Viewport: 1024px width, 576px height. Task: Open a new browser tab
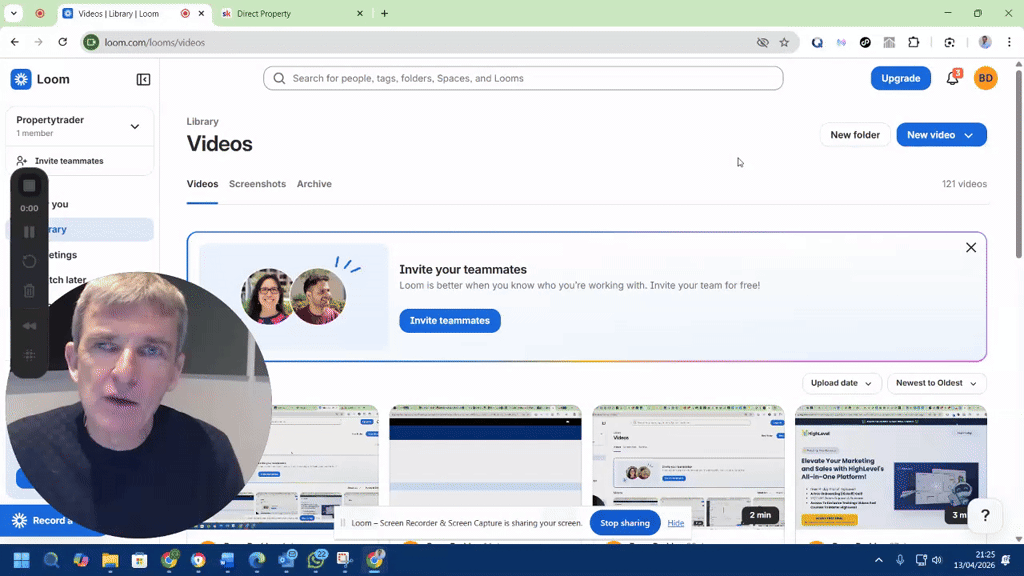384,13
